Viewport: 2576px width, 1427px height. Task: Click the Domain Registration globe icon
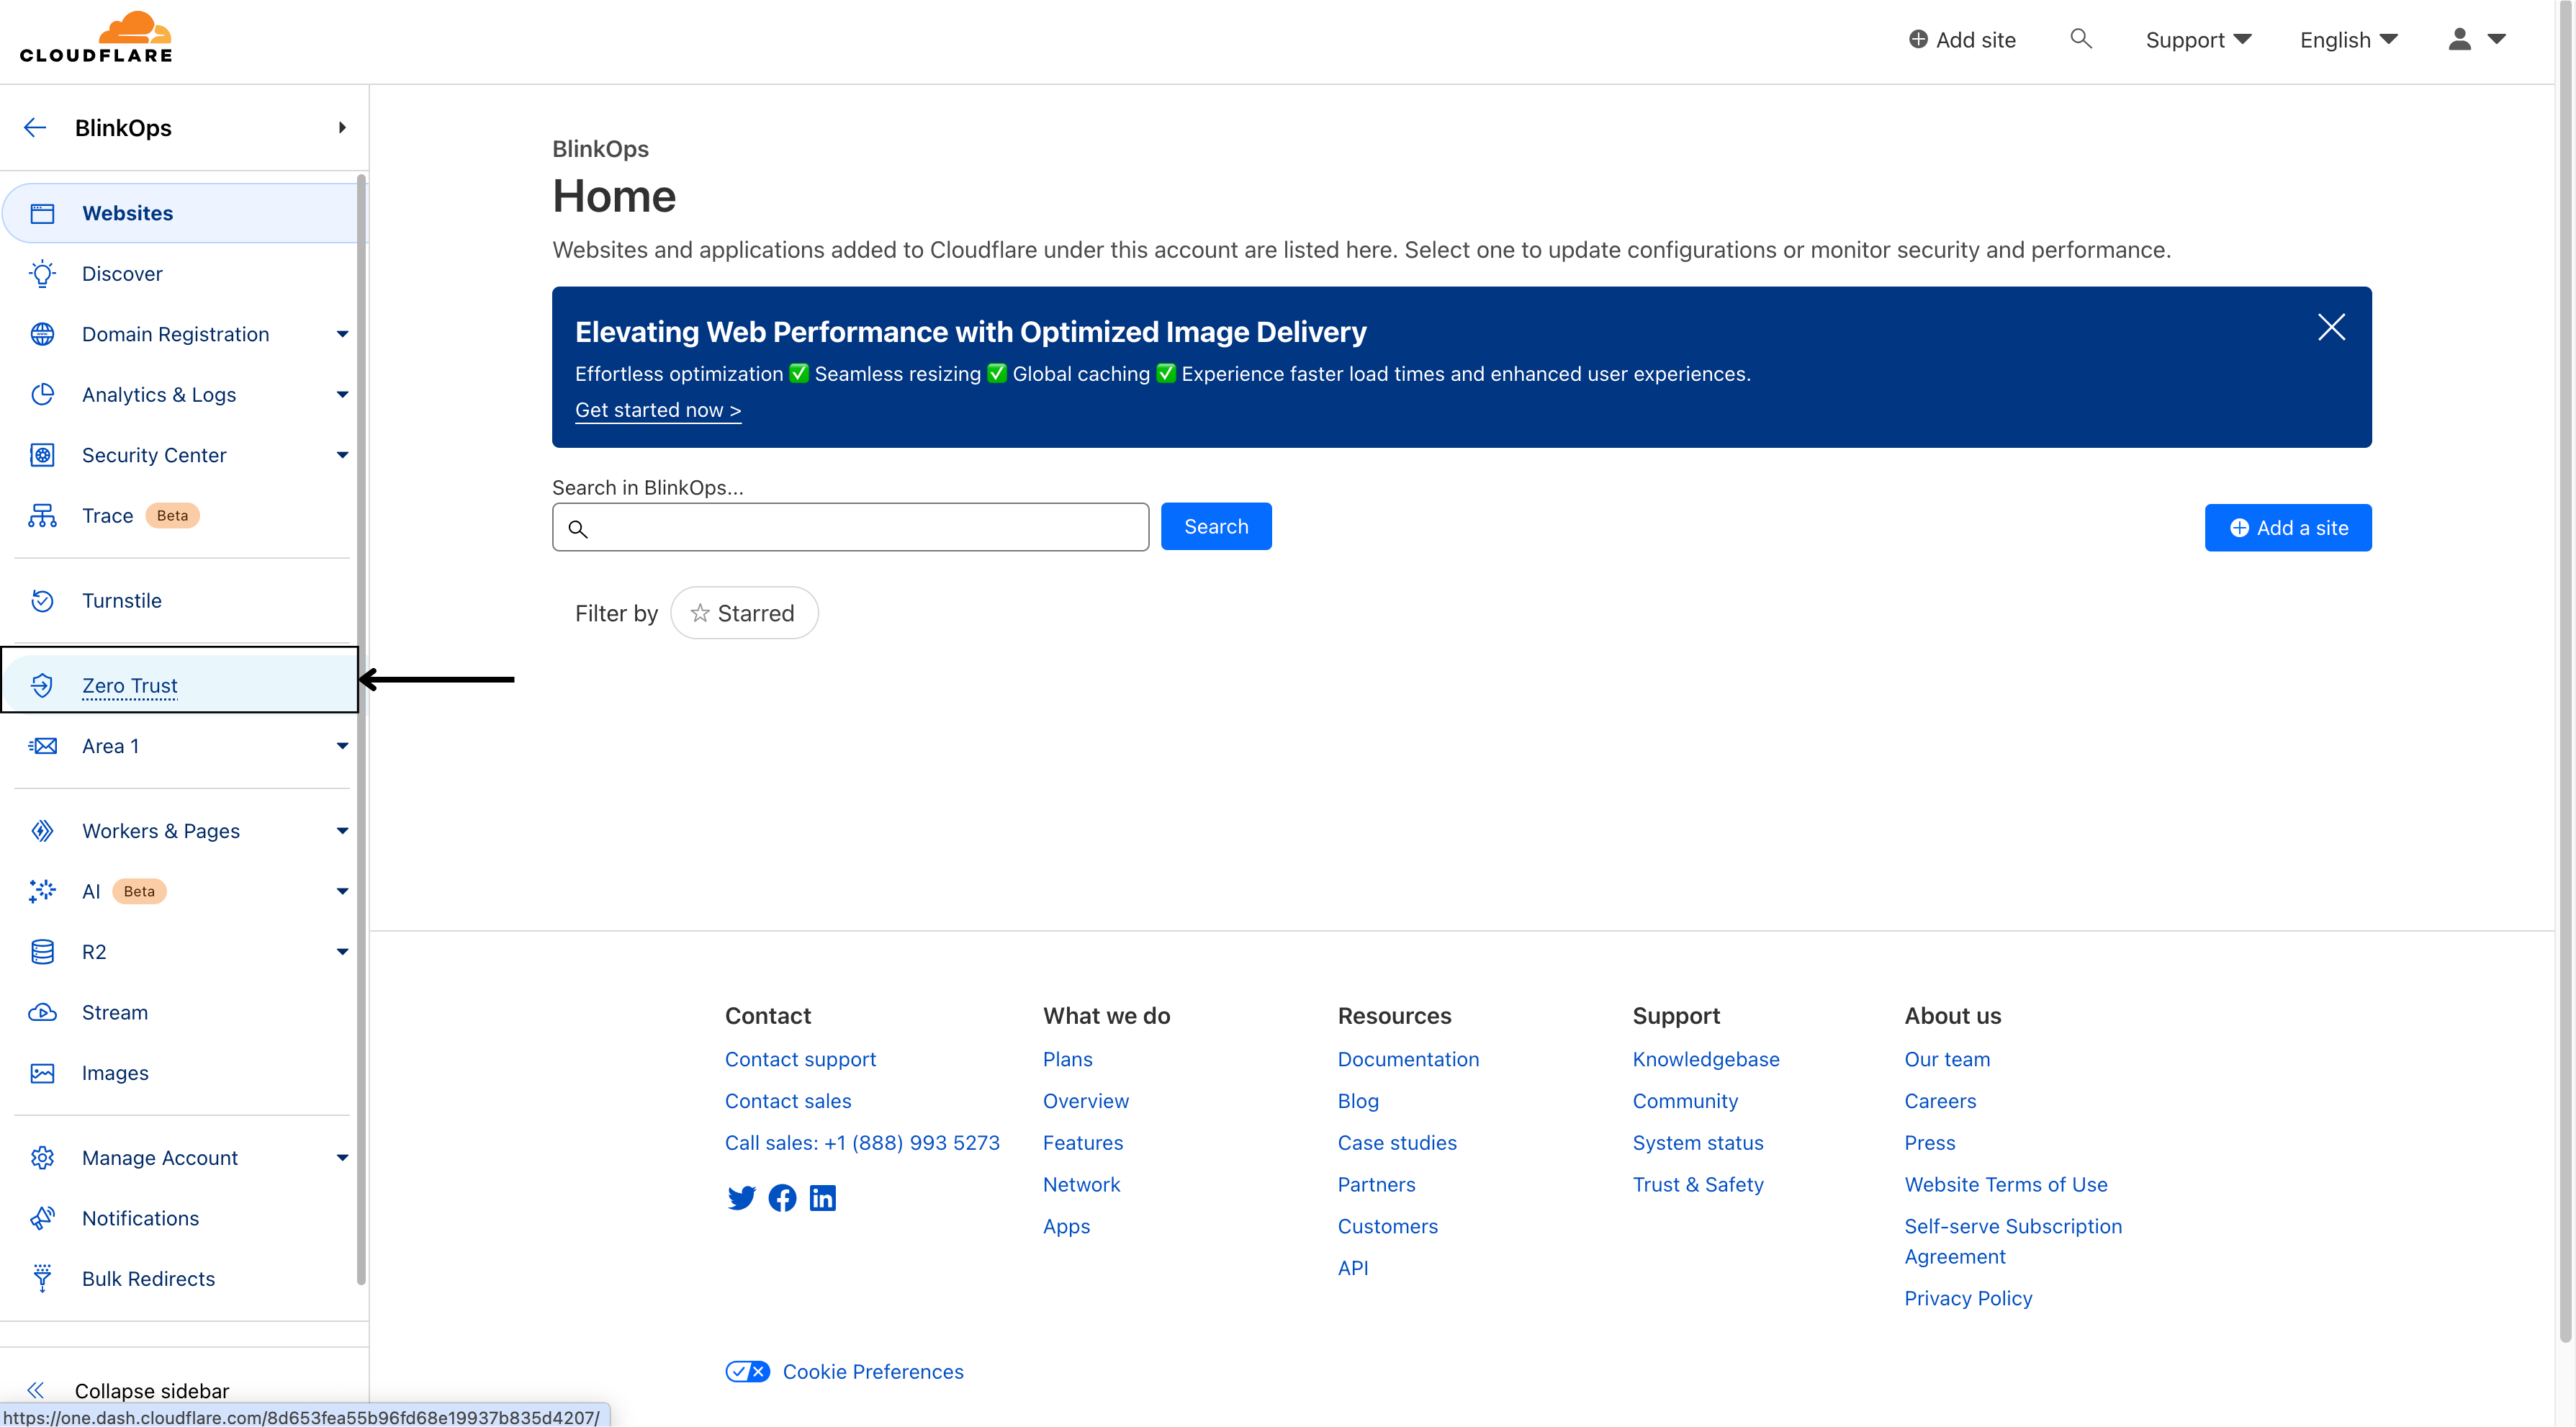coord(42,334)
